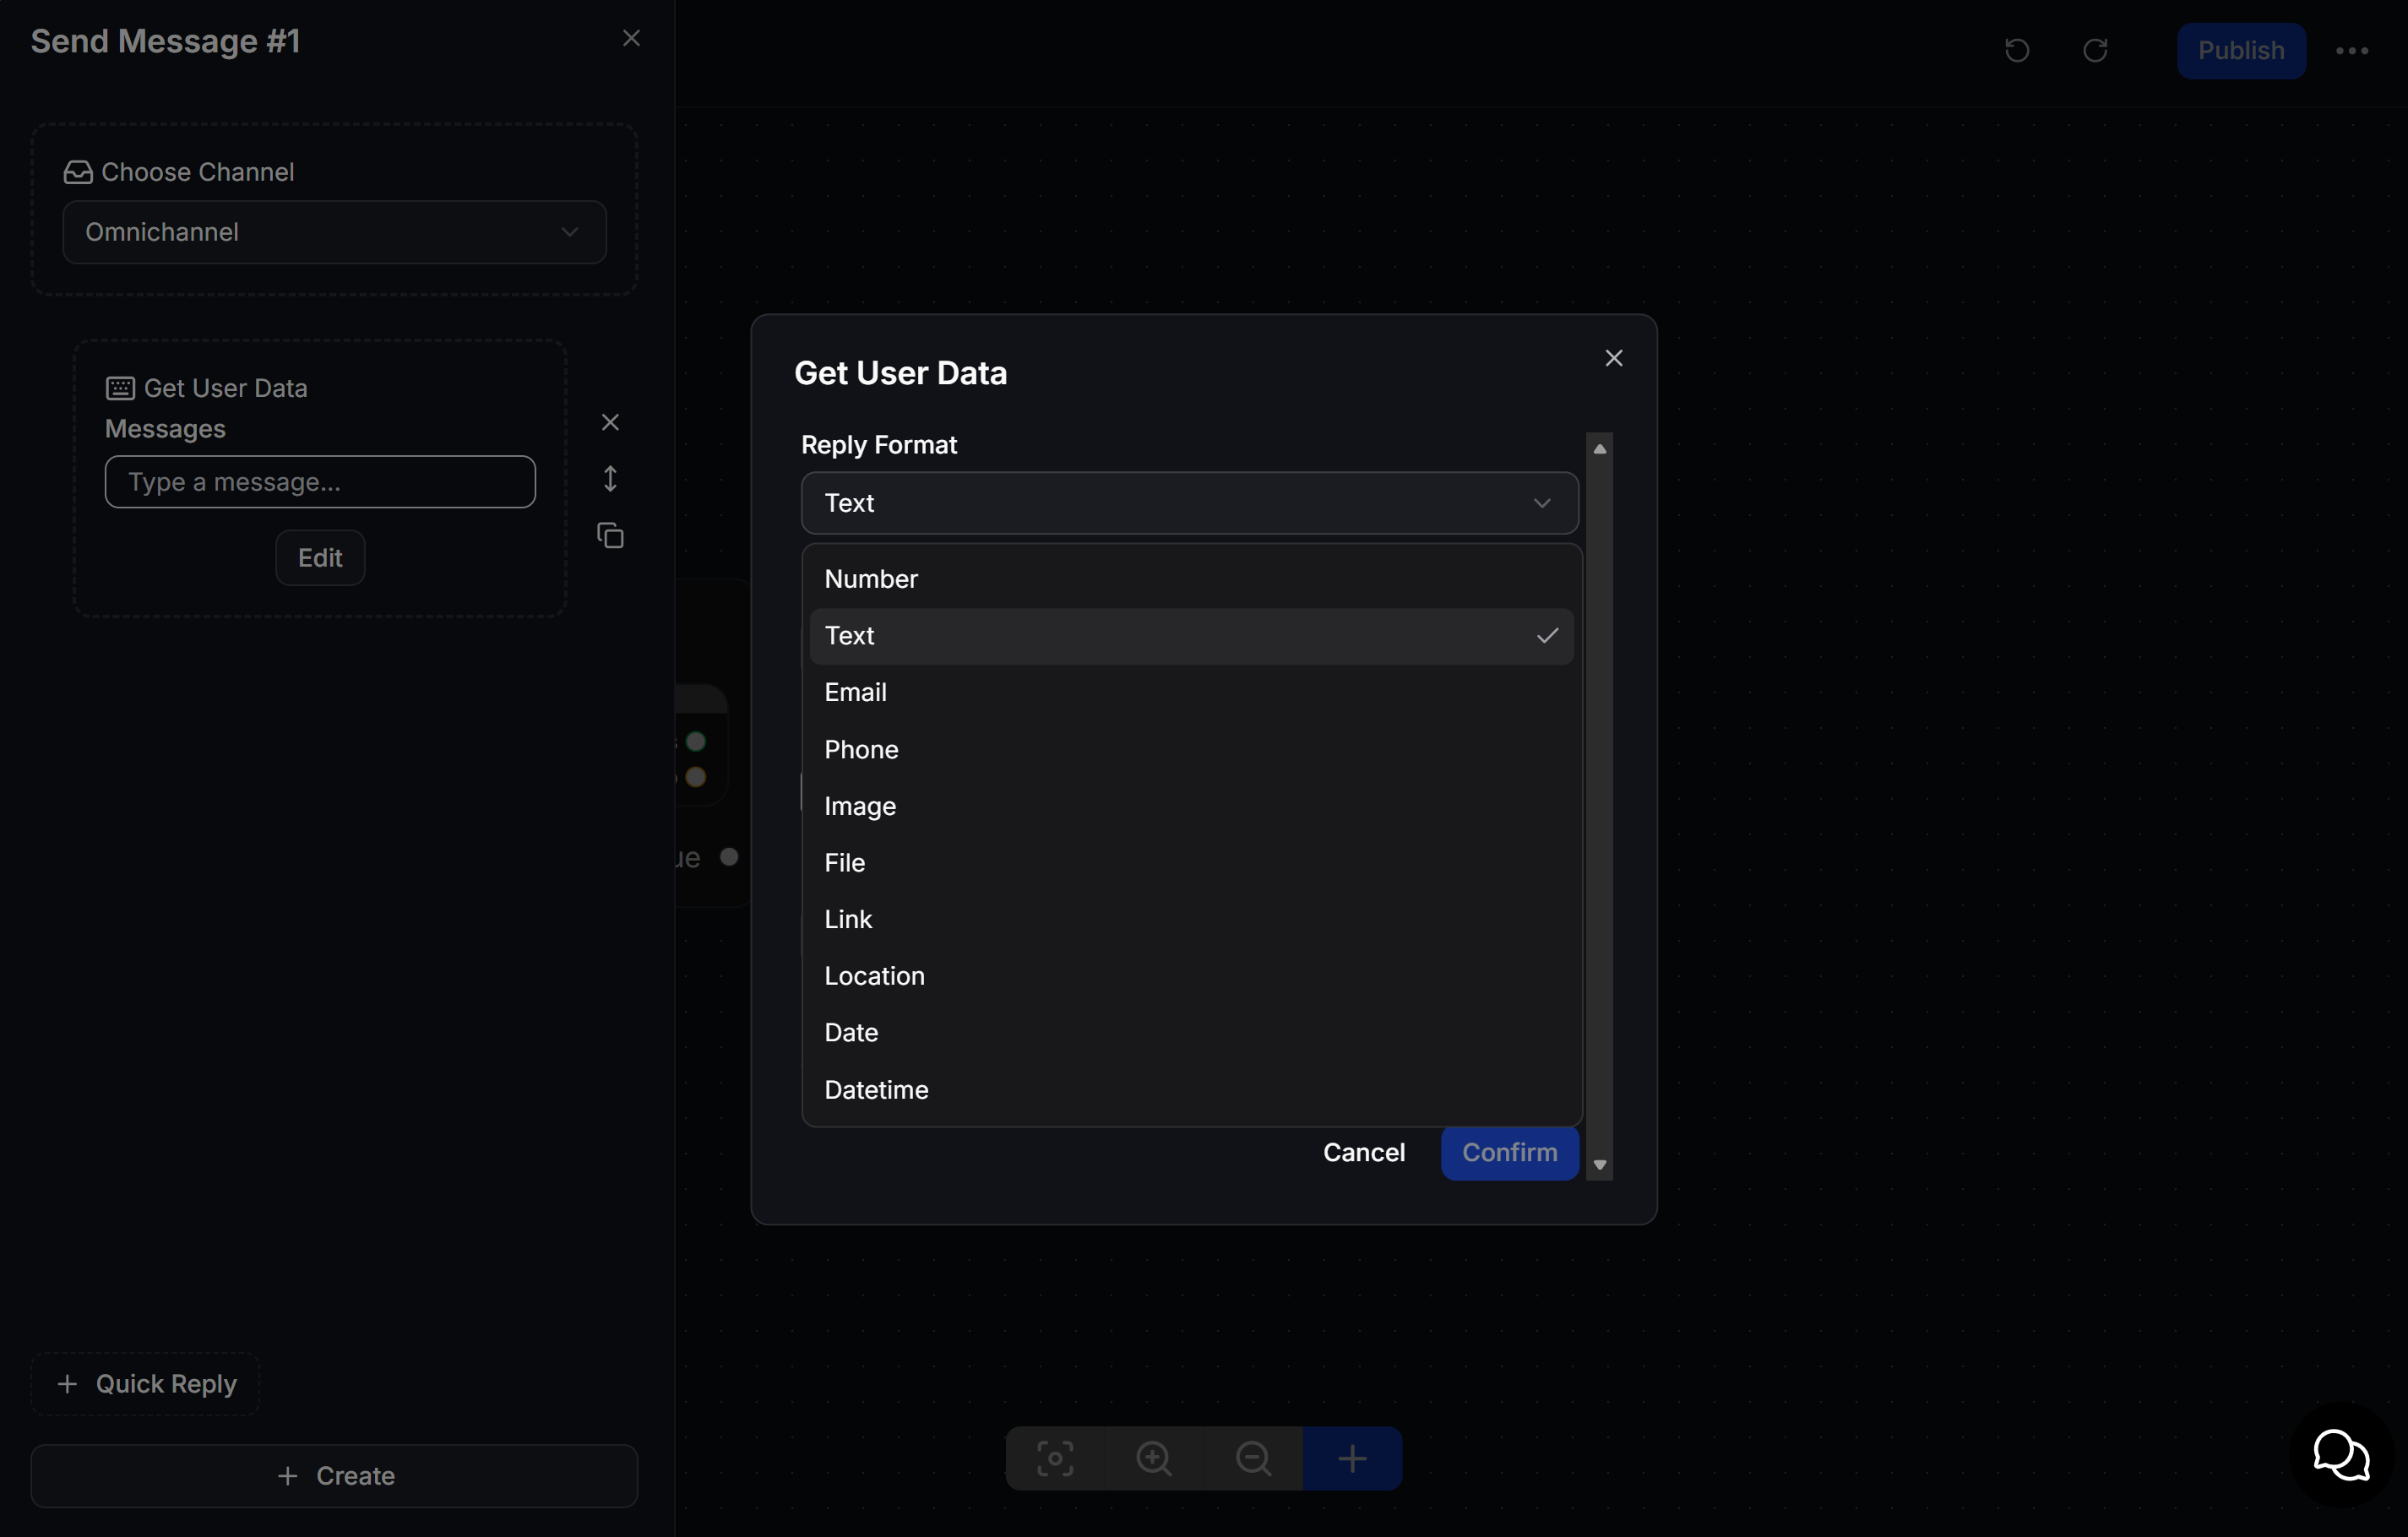Screen dimensions: 2408x1537
Task: Click the orange node connector dot
Action: [x=696, y=777]
